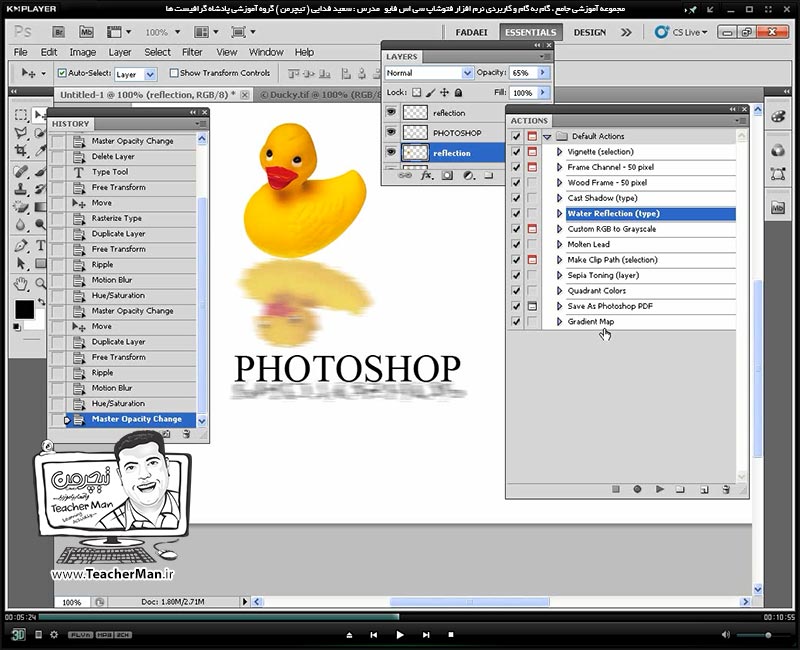Uncheck Vignette (selection) action
The width and height of the screenshot is (800, 650).
[x=516, y=152]
